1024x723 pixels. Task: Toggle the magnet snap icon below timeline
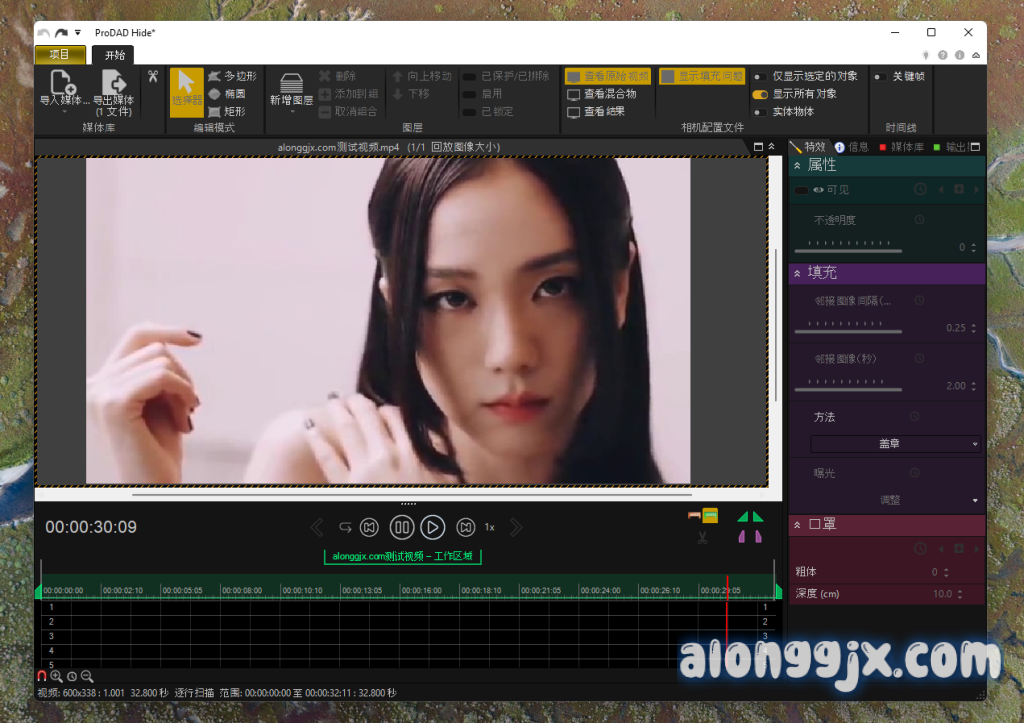(42, 676)
